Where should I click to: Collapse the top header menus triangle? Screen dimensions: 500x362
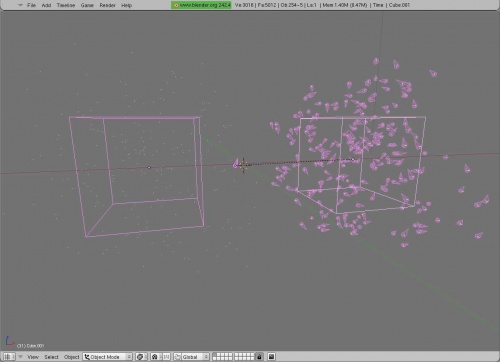pyautogui.click(x=20, y=5)
